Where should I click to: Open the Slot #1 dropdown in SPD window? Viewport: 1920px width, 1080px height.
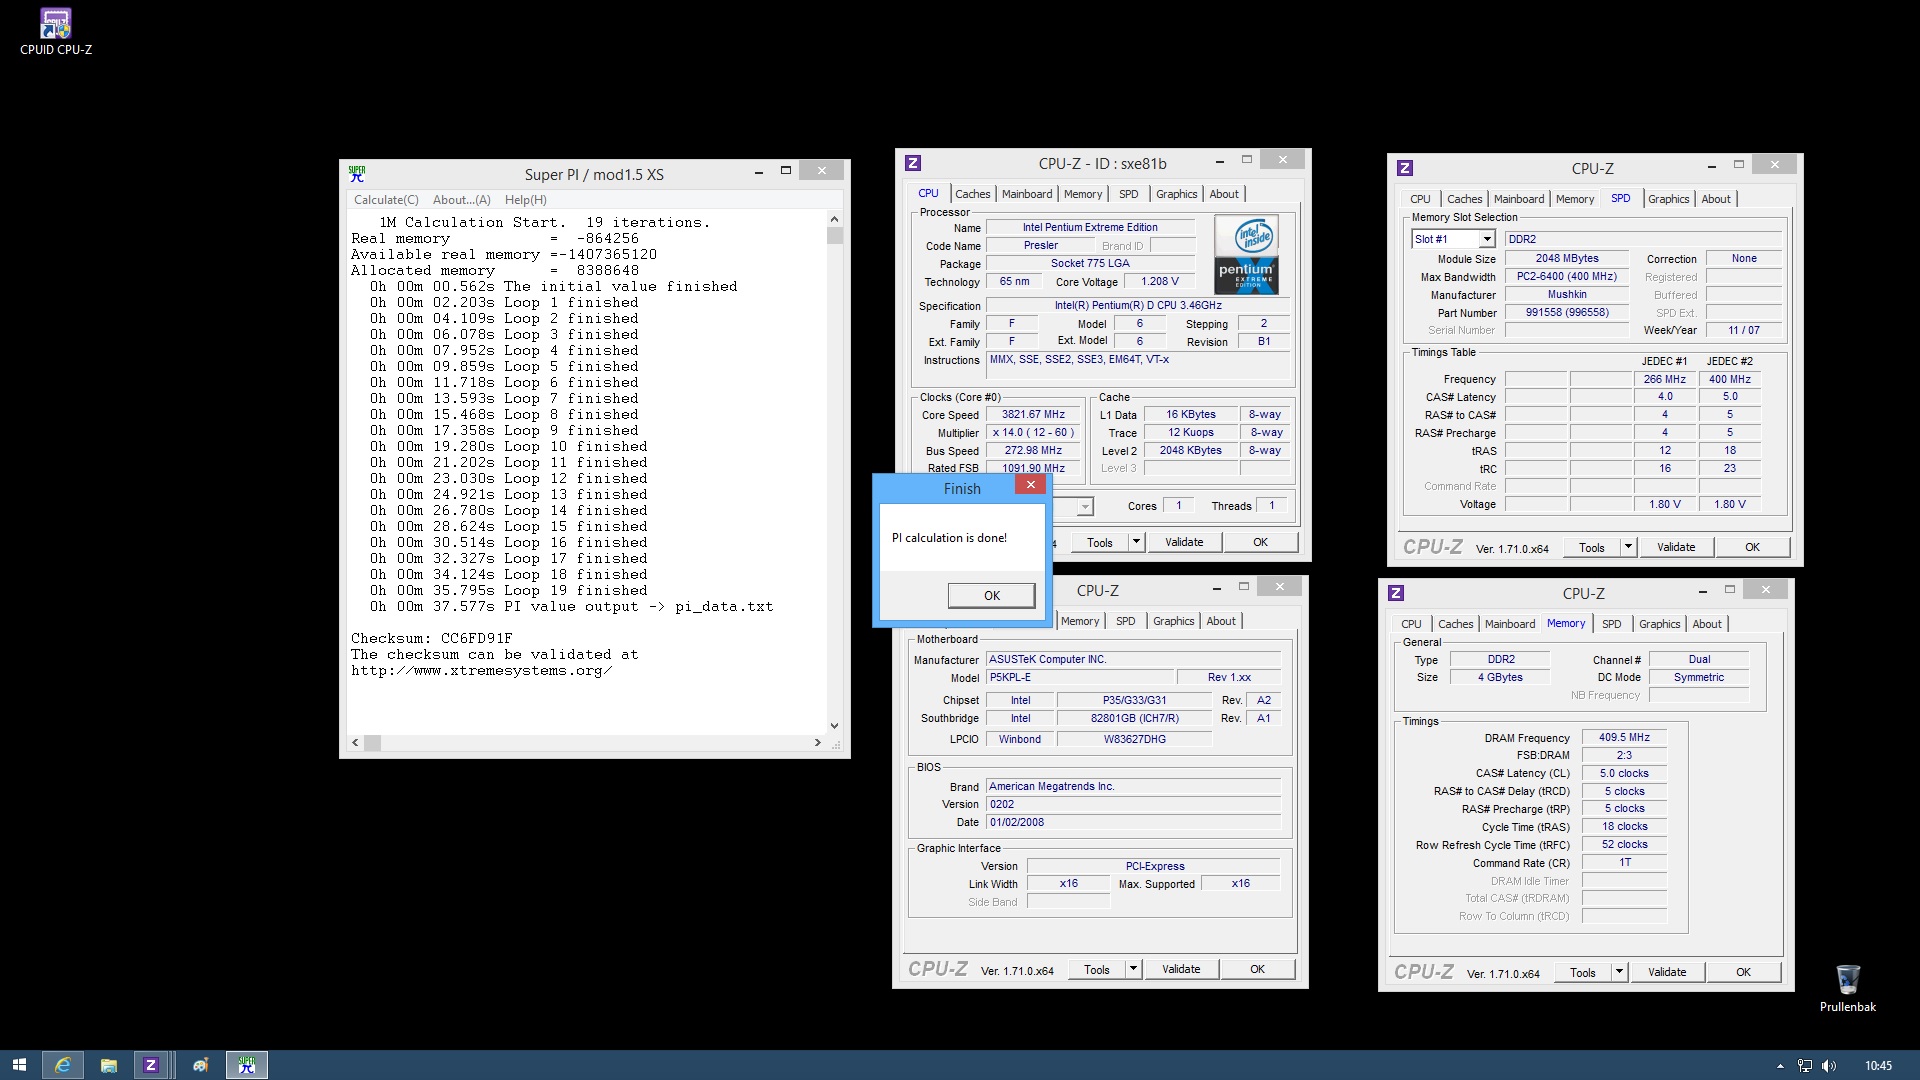(1487, 239)
